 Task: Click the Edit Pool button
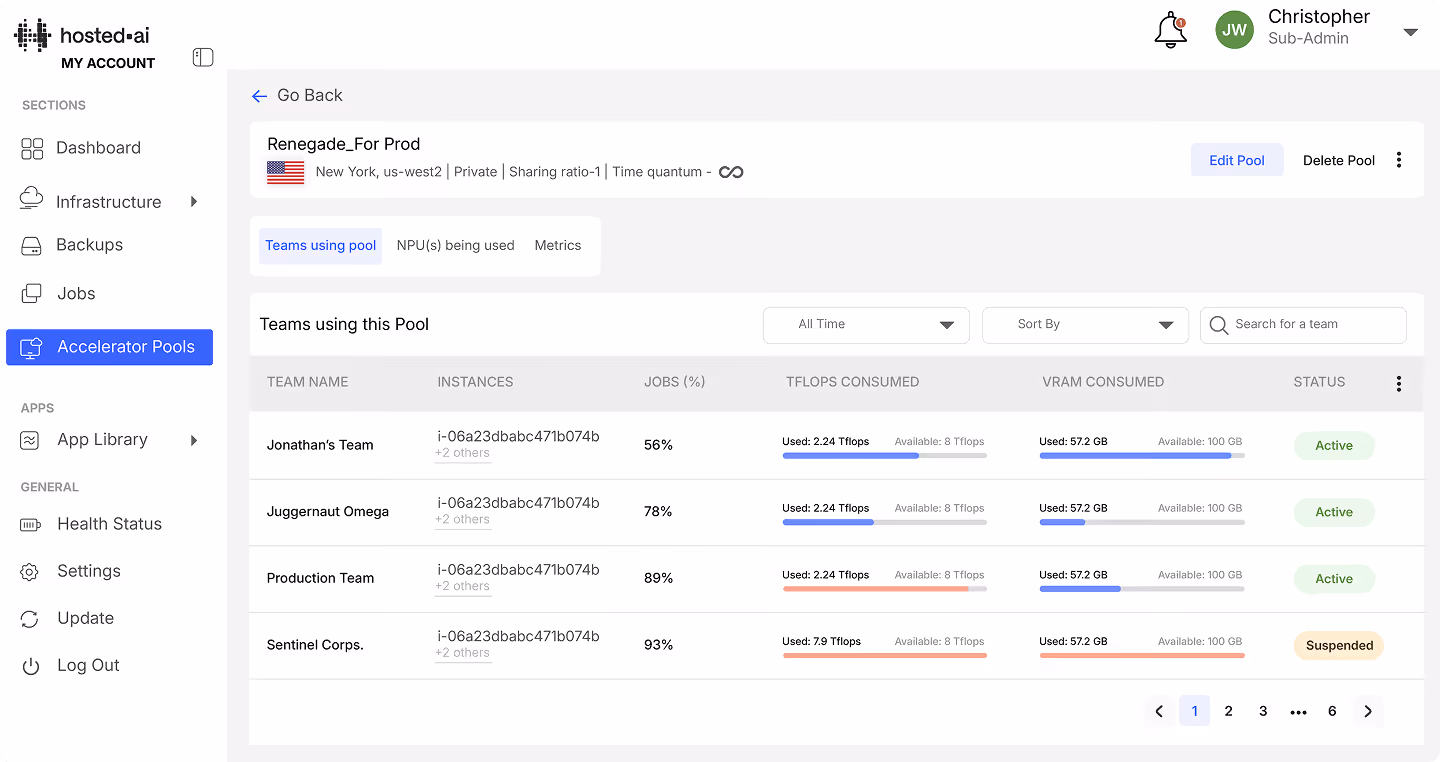point(1237,160)
